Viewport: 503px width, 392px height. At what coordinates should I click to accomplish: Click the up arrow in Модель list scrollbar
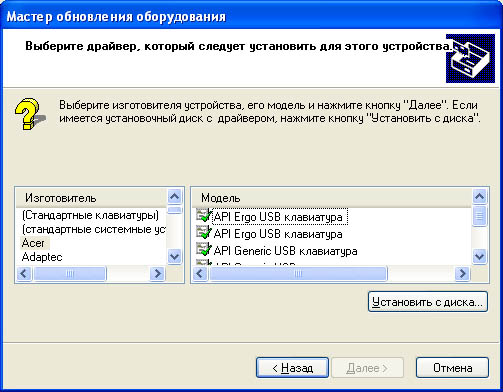tap(479, 197)
